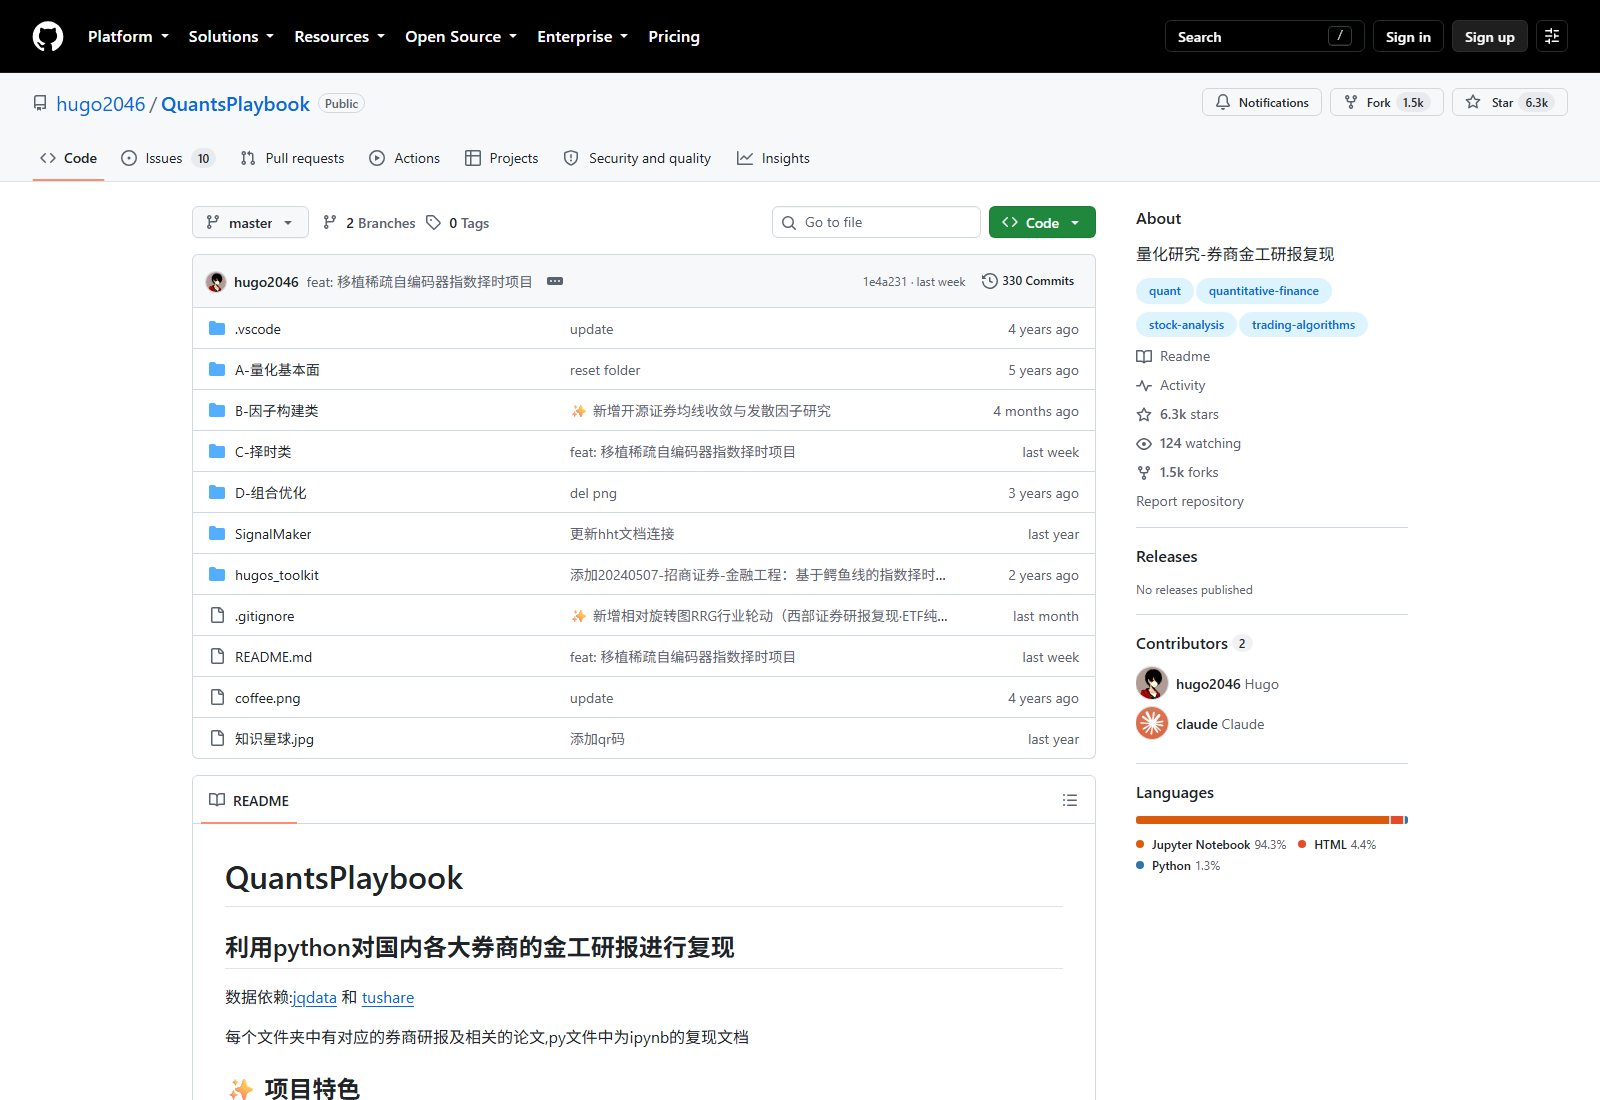The width and height of the screenshot is (1600, 1100).
Task: Open the GitHub logo home link
Action: [x=48, y=36]
